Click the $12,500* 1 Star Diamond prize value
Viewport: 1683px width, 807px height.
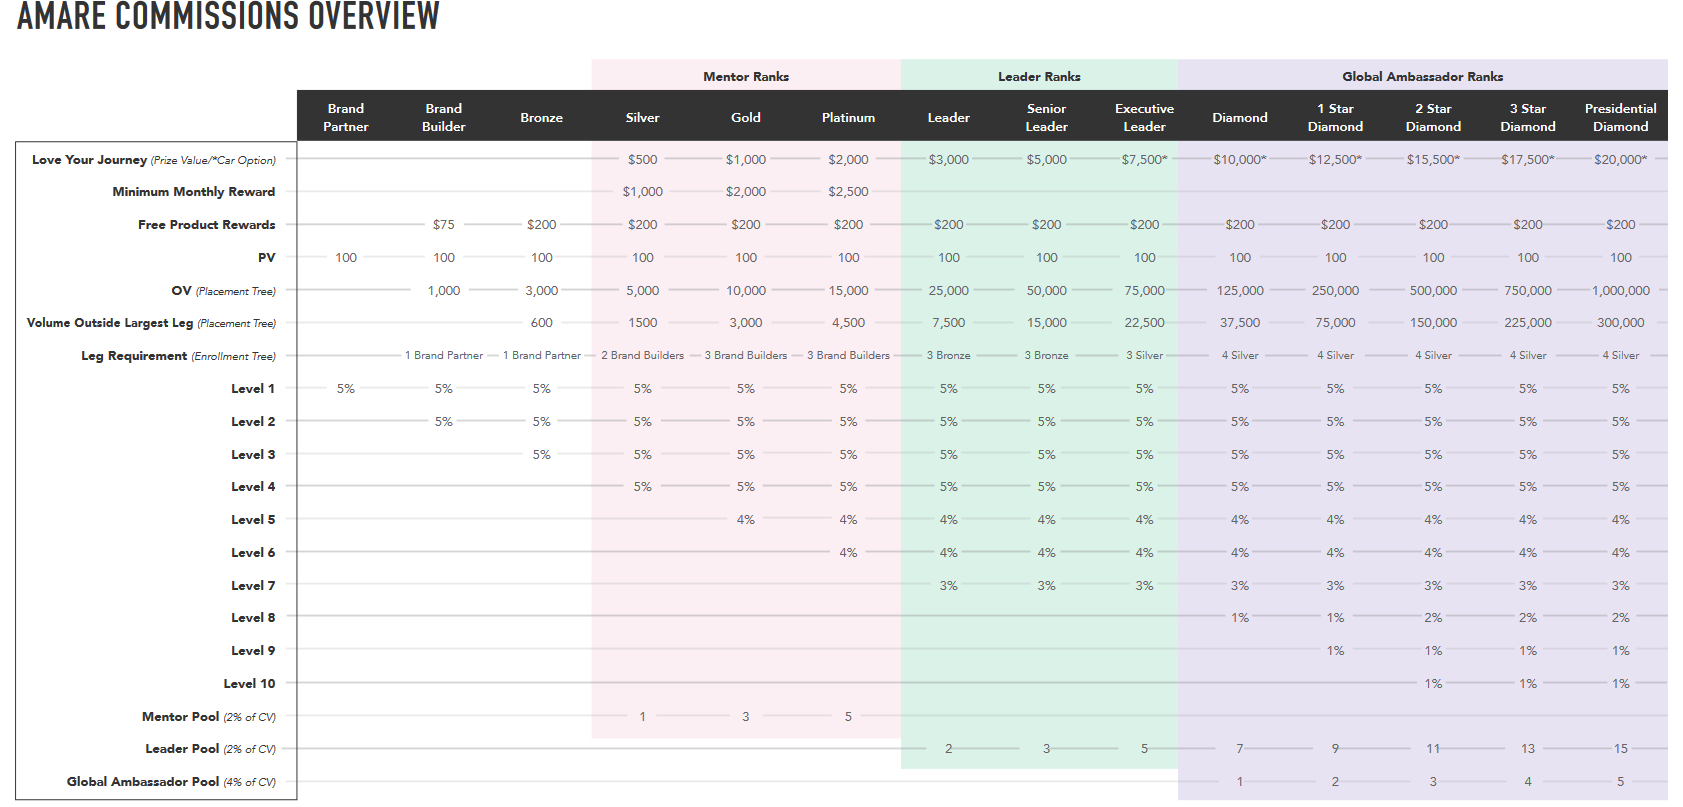1335,160
